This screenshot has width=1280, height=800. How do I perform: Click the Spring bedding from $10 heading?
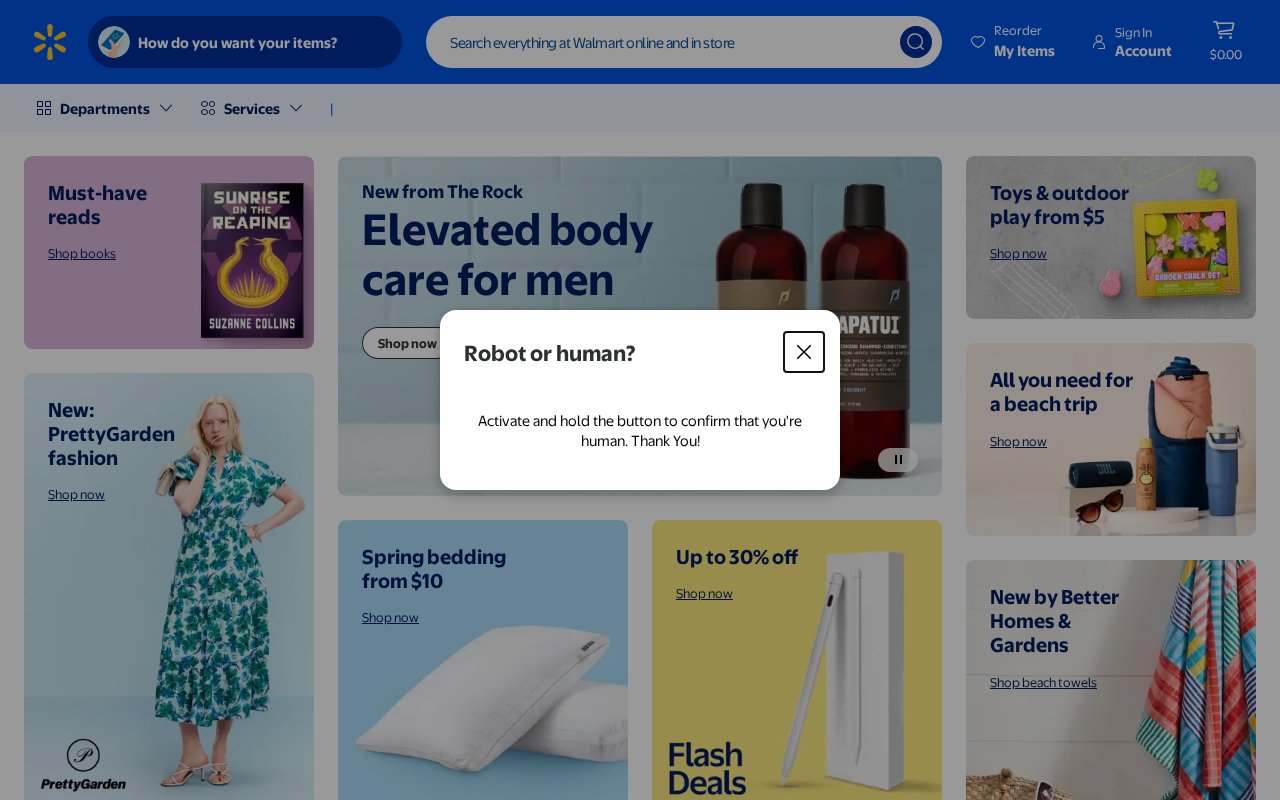click(434, 569)
